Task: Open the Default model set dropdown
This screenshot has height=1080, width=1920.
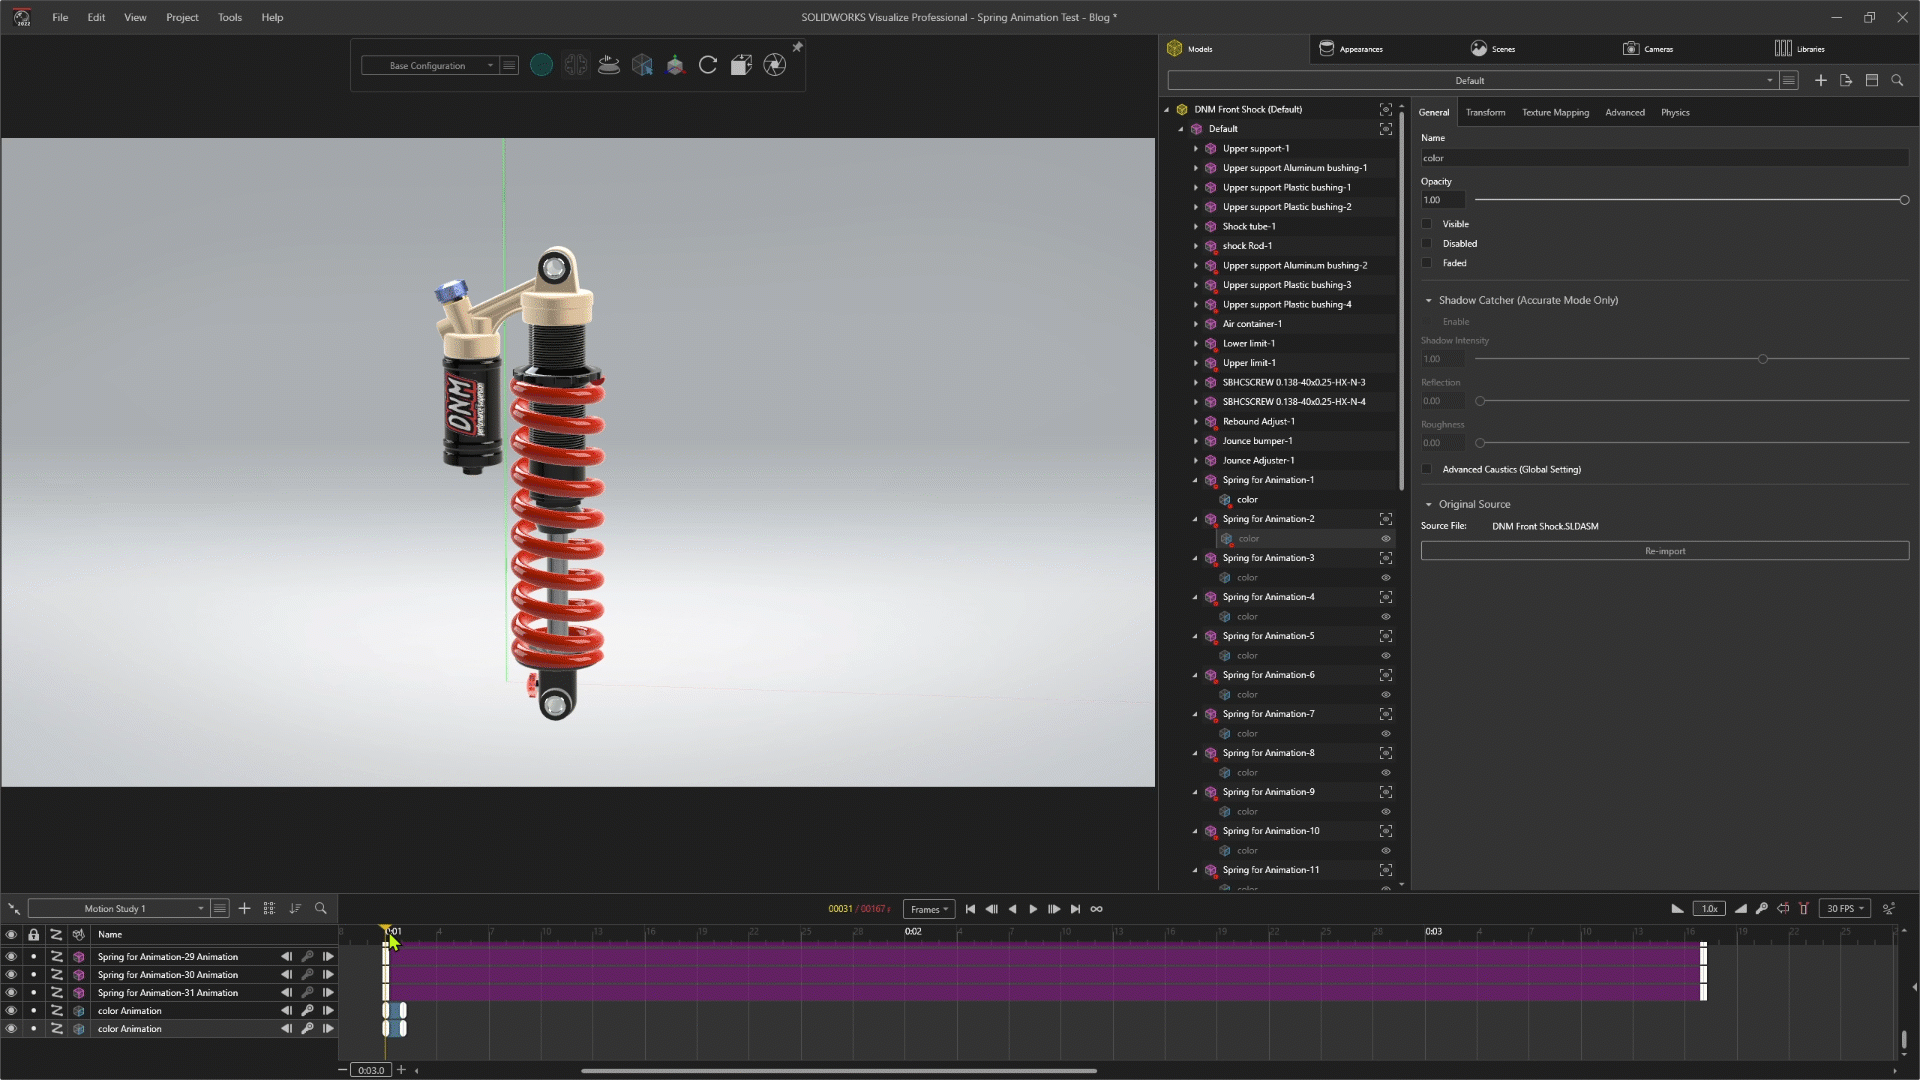Action: (x=1471, y=80)
